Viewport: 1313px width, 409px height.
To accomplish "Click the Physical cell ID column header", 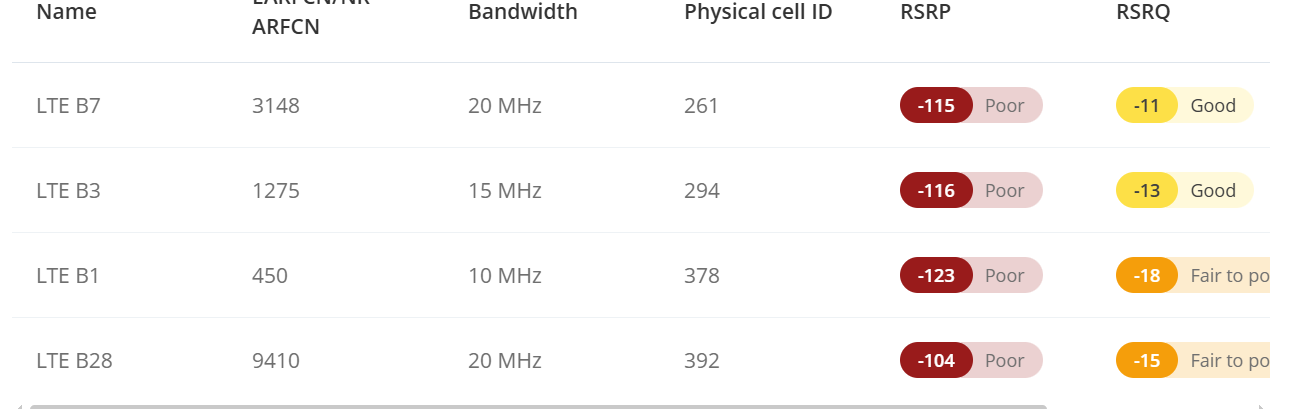I will point(758,13).
